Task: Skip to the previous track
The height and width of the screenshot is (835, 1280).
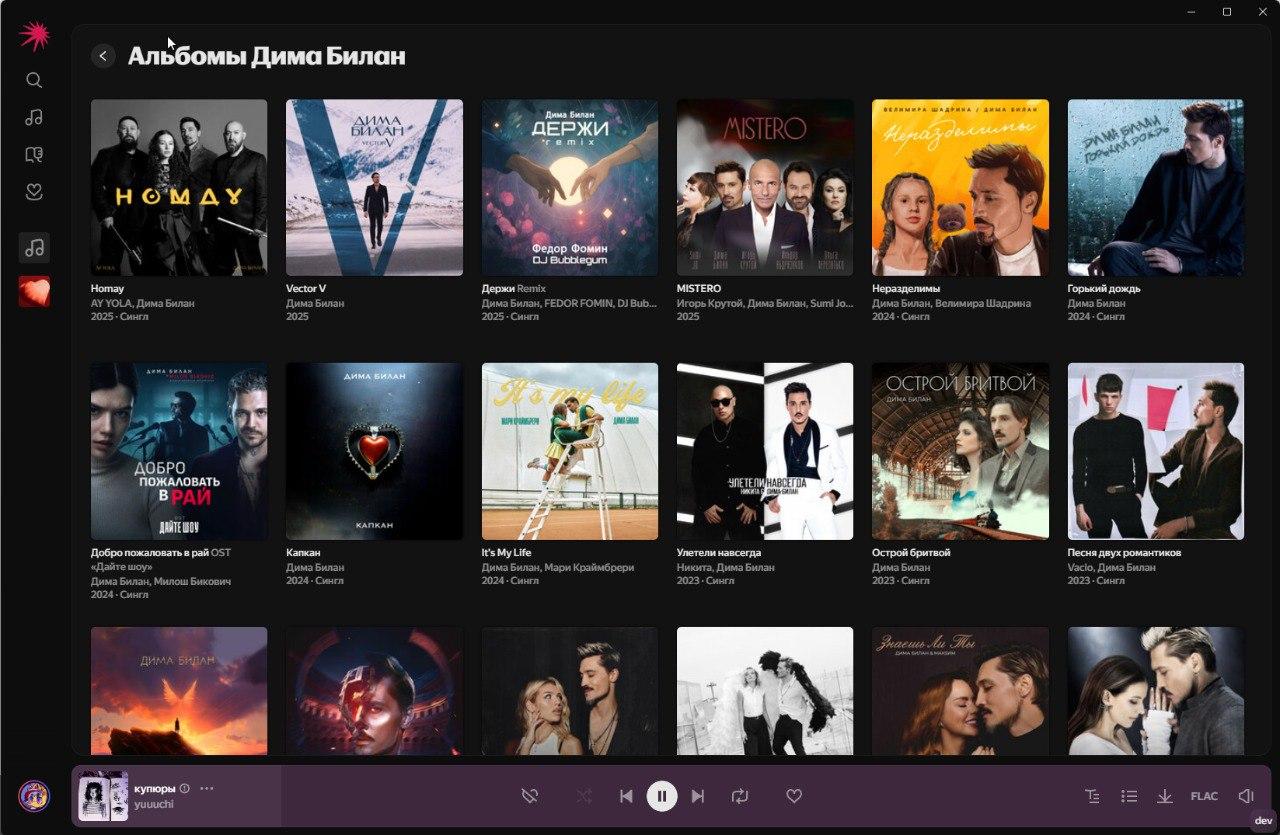Action: [x=626, y=796]
